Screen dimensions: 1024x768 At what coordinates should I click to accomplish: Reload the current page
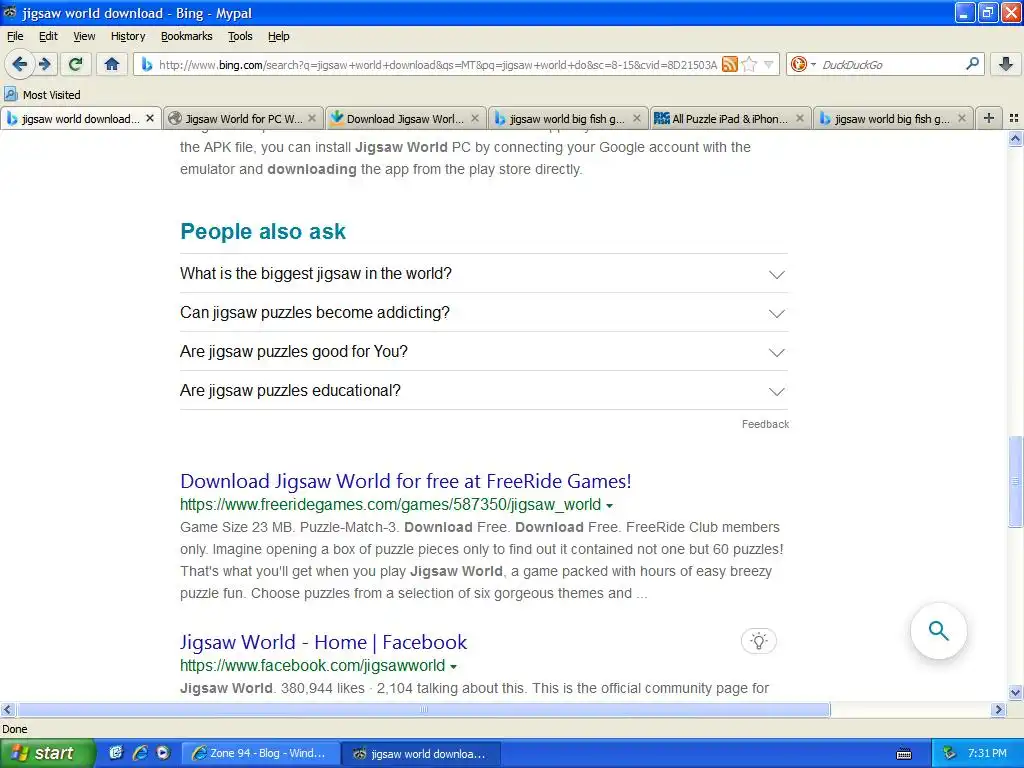coord(76,64)
